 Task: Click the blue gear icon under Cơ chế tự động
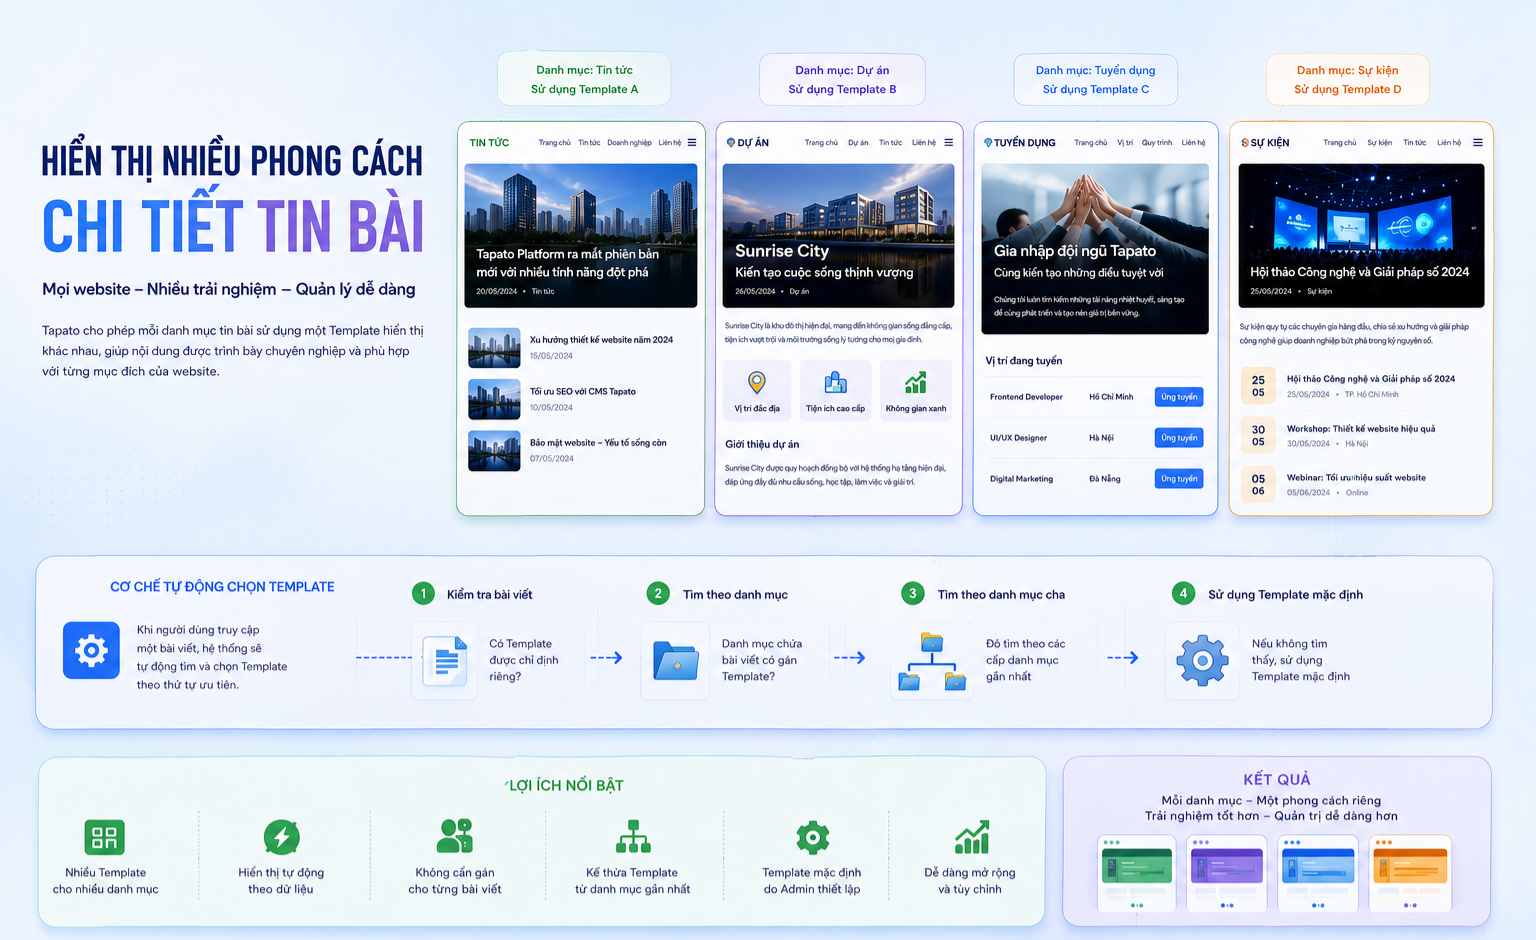(x=91, y=651)
